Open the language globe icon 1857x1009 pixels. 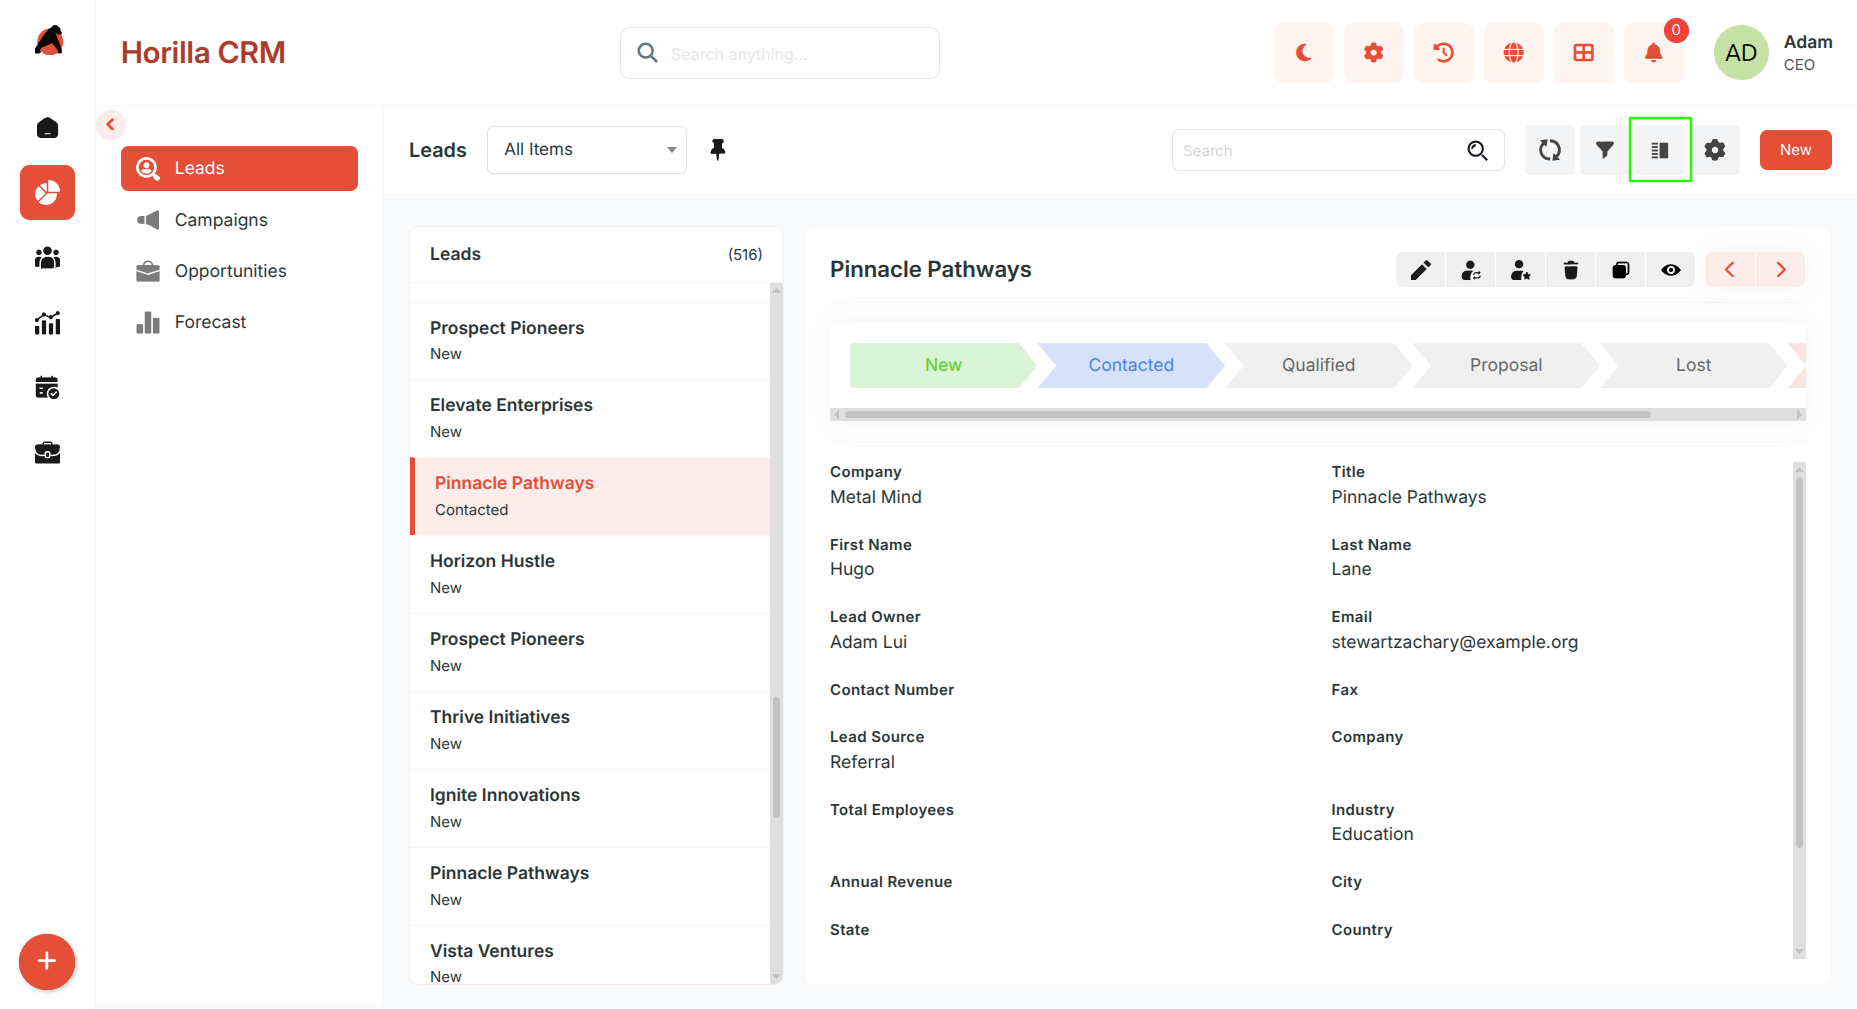coord(1513,53)
